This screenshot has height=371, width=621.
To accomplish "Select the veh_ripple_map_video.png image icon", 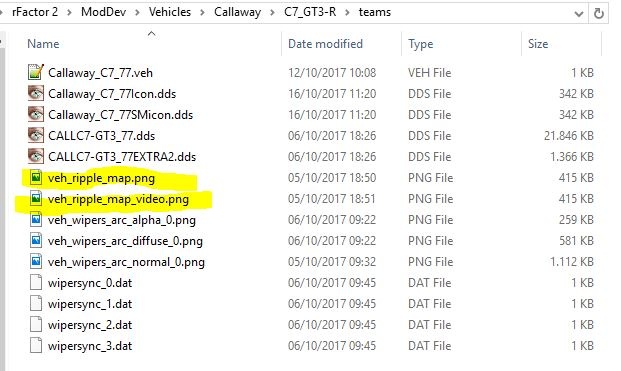I will 36,198.
